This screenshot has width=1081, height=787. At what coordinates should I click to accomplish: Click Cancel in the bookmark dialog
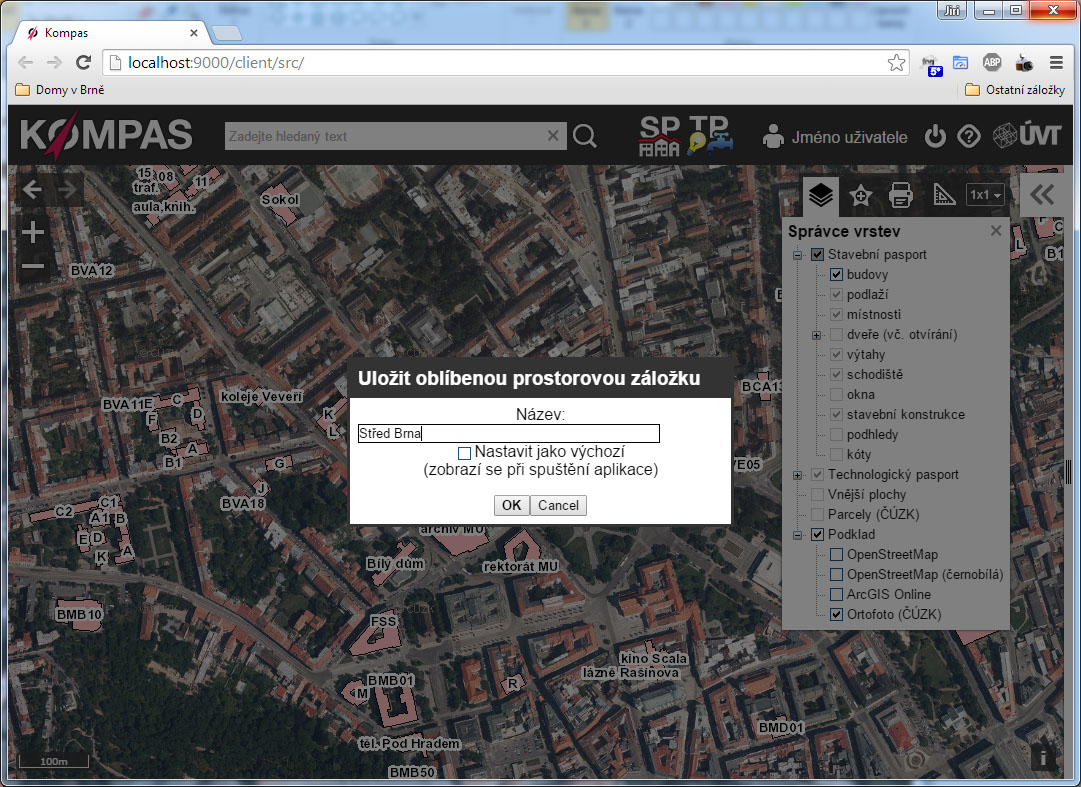558,505
